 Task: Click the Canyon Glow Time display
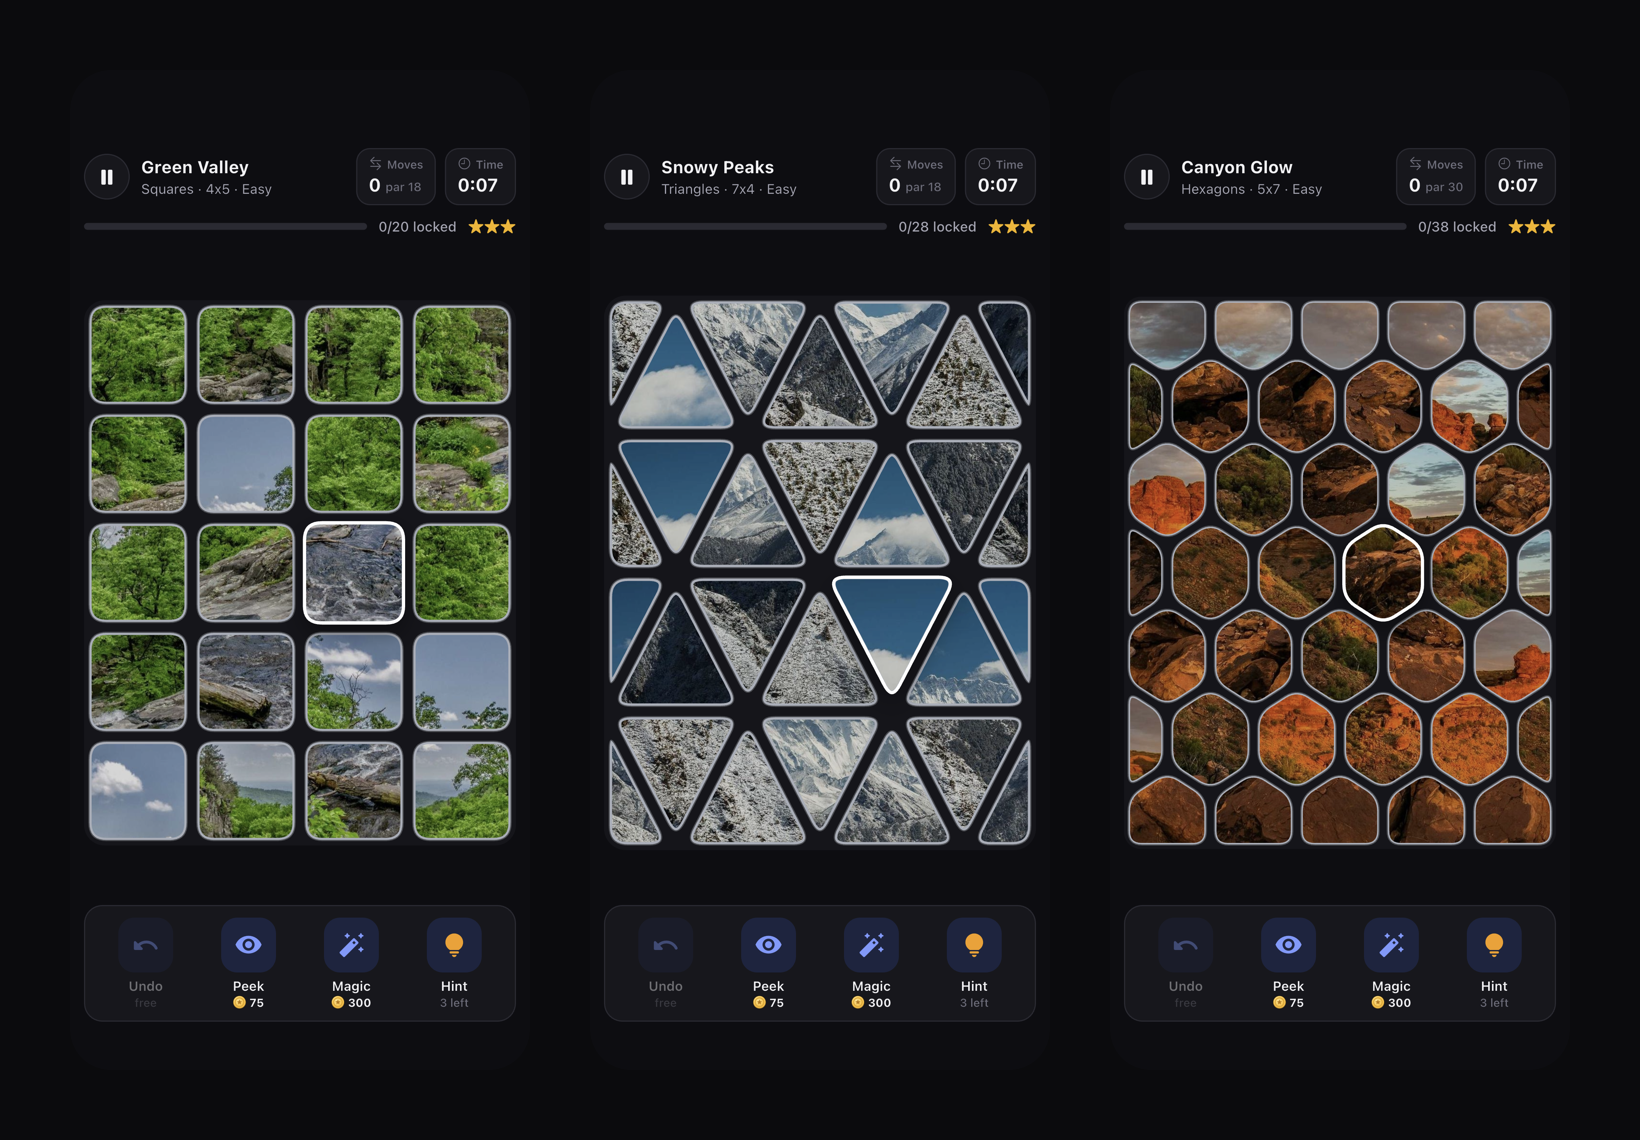coord(1520,177)
